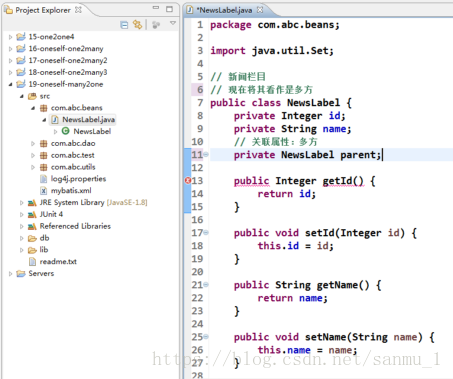This screenshot has width=453, height=379.
Task: Click the Collapse All icon in Project Explorer
Action: [124, 25]
